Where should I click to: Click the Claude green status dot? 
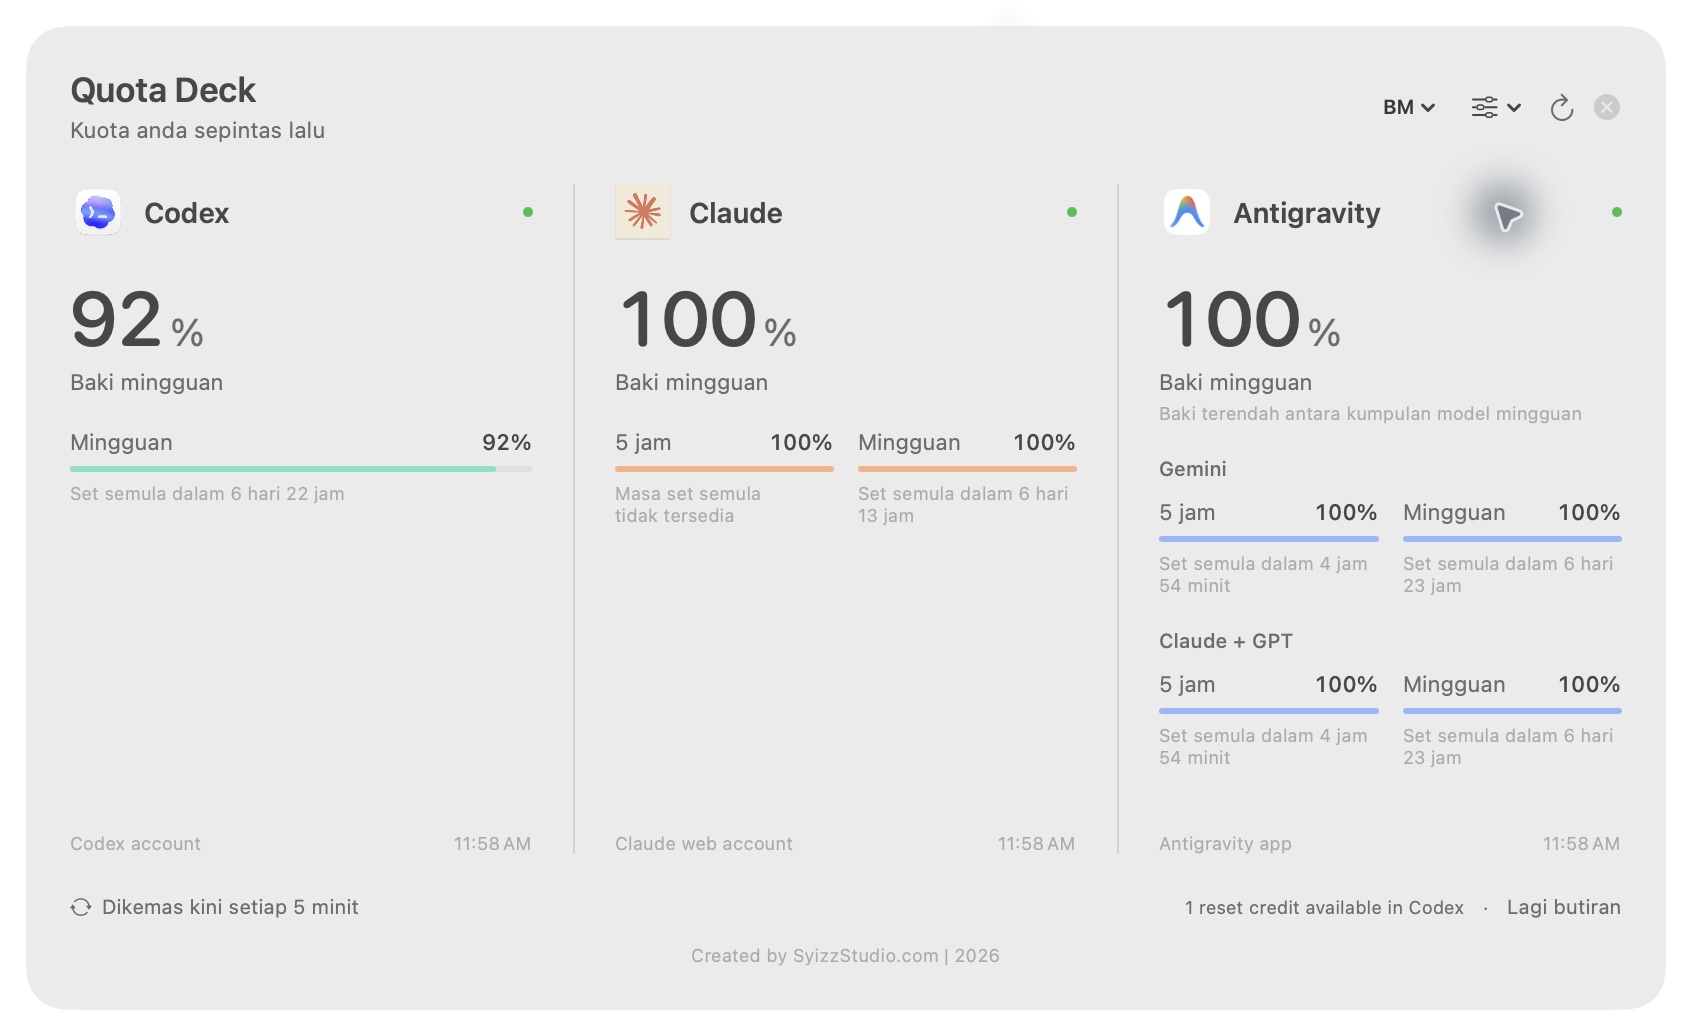[x=1072, y=212]
